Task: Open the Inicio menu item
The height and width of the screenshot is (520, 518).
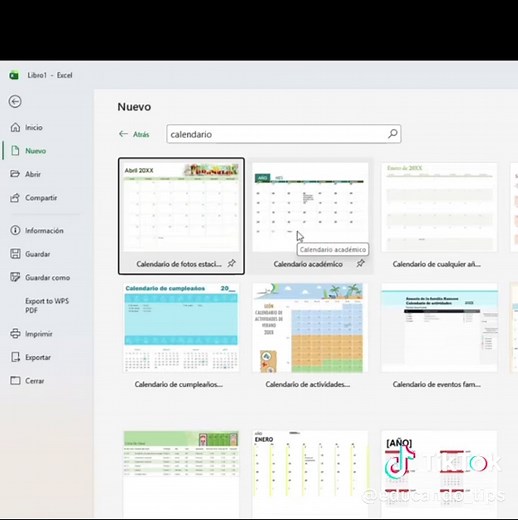Action: [x=34, y=127]
